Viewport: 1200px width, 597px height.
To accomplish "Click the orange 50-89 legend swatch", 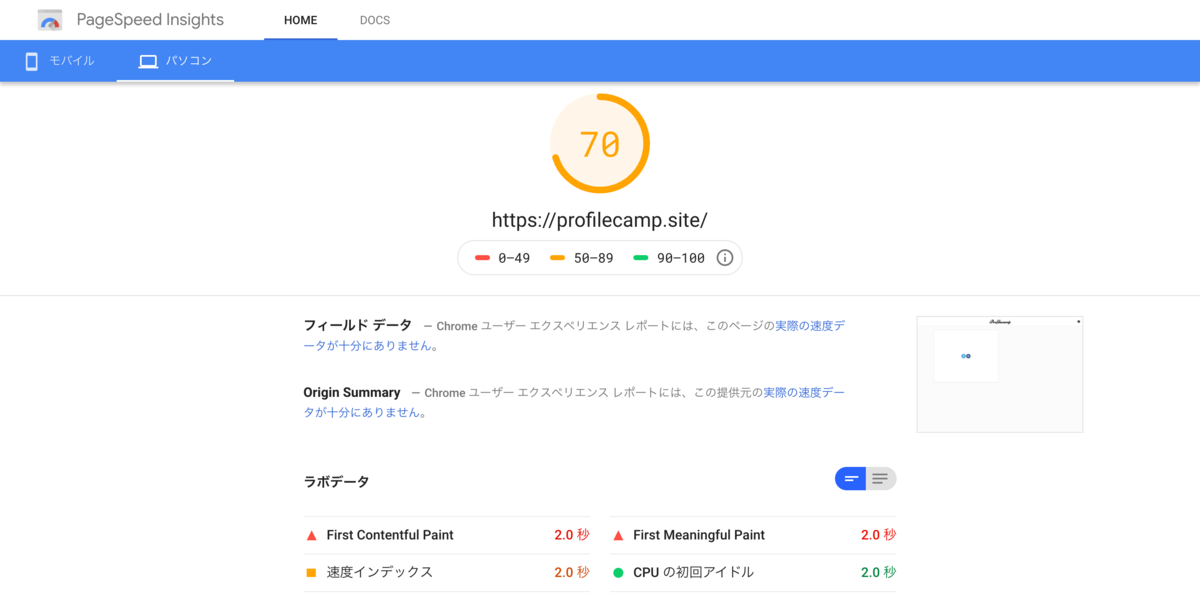I will click(558, 258).
